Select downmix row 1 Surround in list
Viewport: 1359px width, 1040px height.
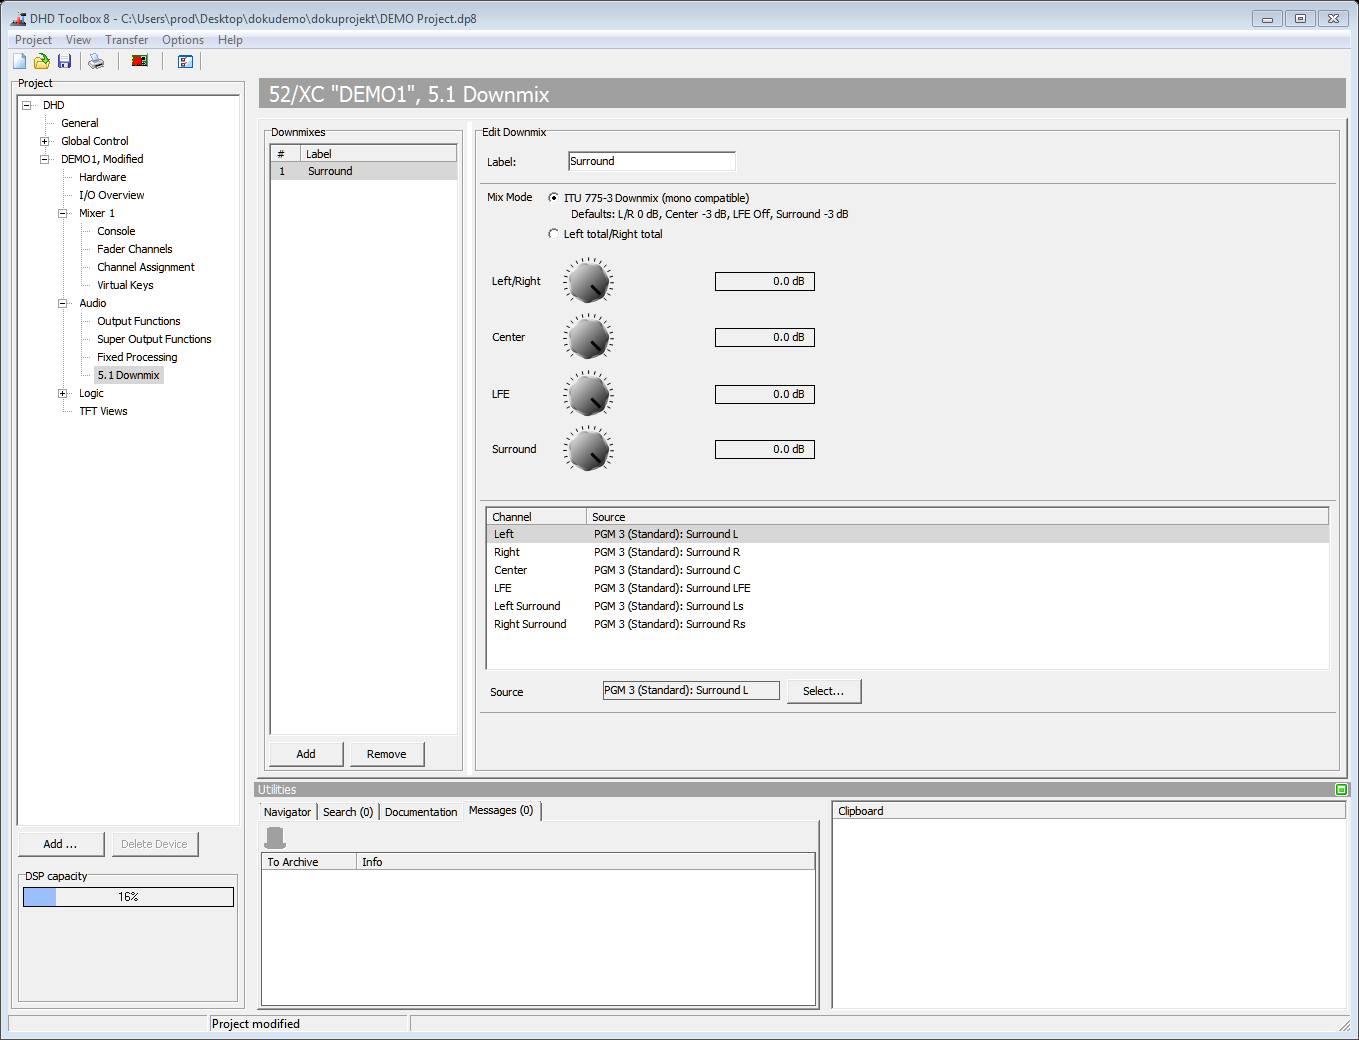364,171
